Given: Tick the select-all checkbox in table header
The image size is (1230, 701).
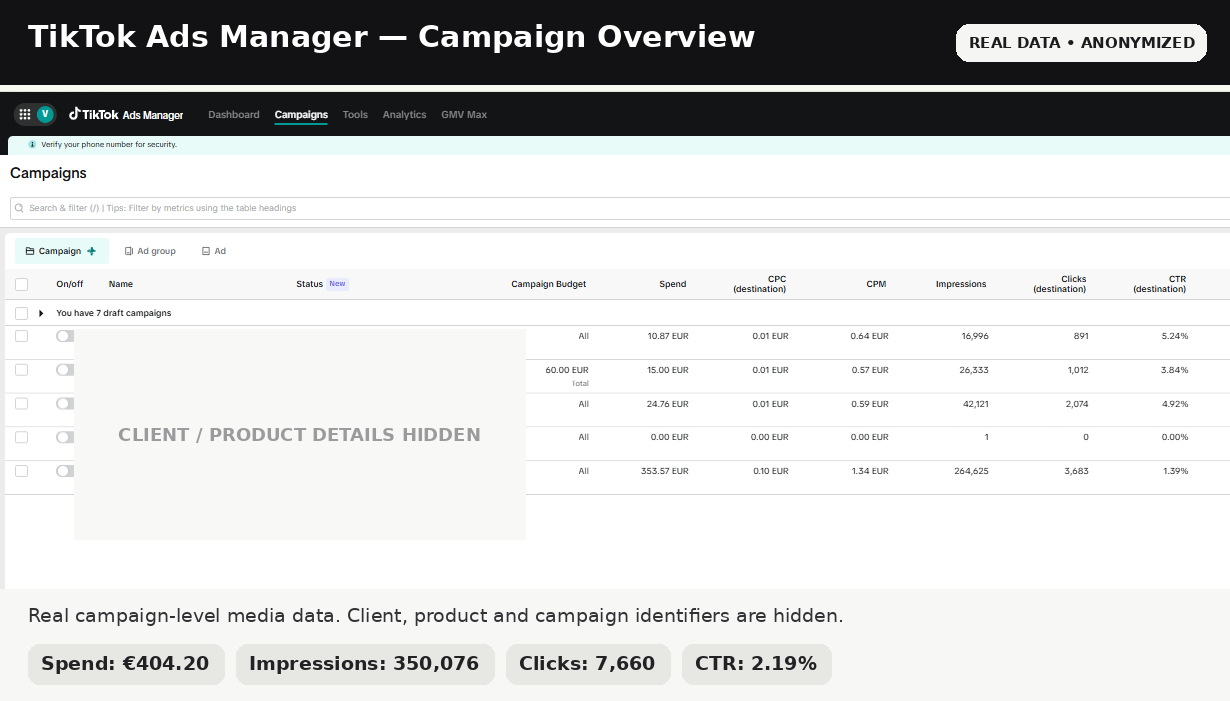Looking at the screenshot, I should (22, 284).
